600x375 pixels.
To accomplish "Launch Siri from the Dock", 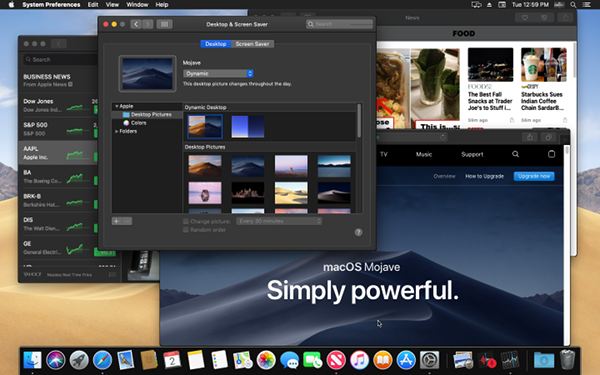I will point(55,360).
